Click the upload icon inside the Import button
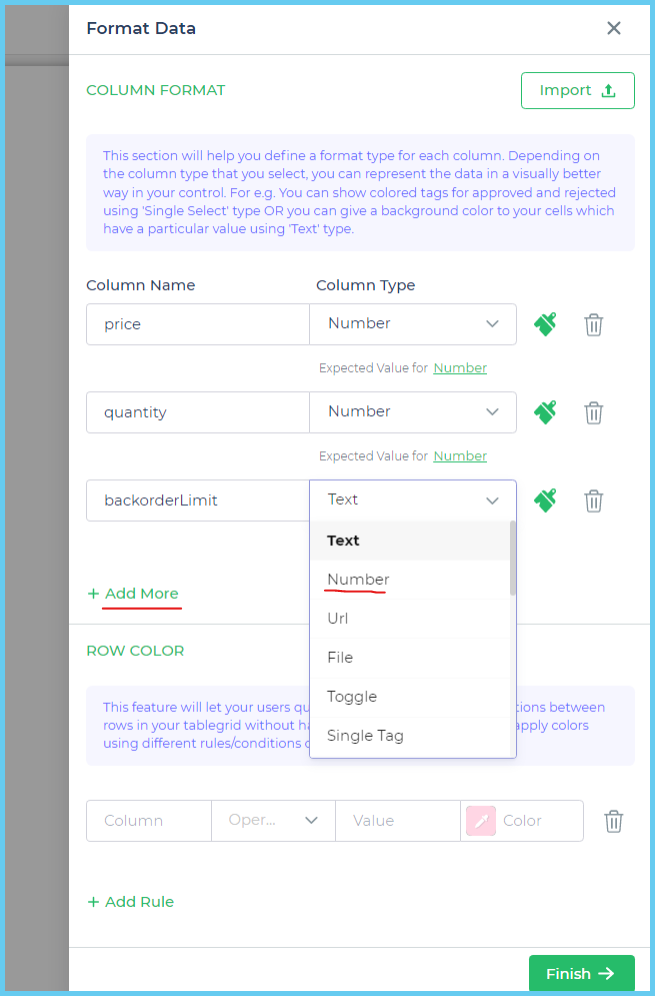This screenshot has height=996, width=655. (x=607, y=89)
